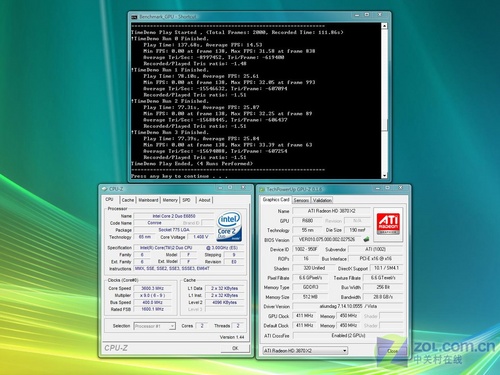500x375 pixels.
Task: Click the BIOS save chip icon in GPU-Z
Action: (366, 239)
